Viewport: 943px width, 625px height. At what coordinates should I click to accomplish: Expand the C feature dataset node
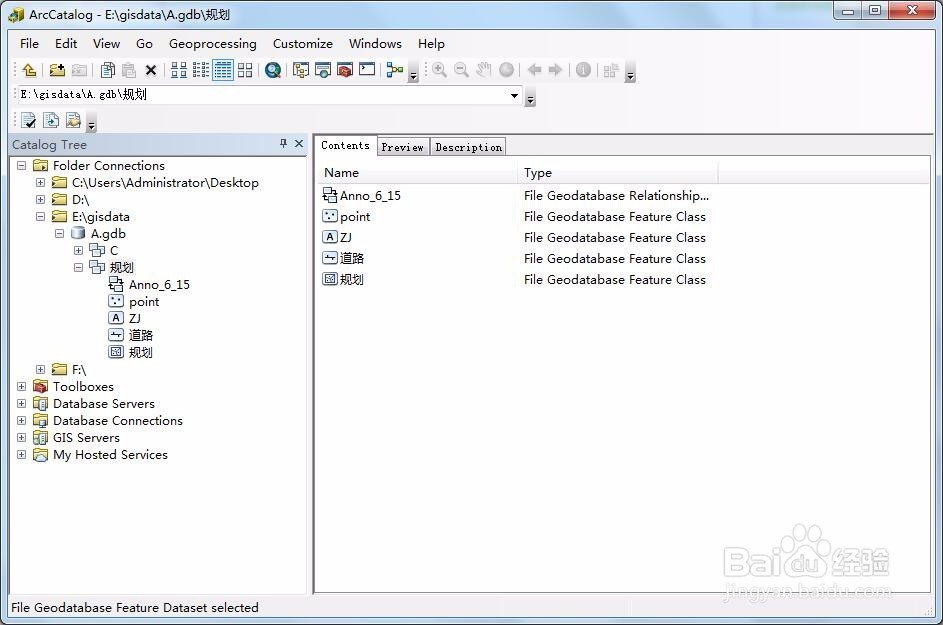coord(78,250)
